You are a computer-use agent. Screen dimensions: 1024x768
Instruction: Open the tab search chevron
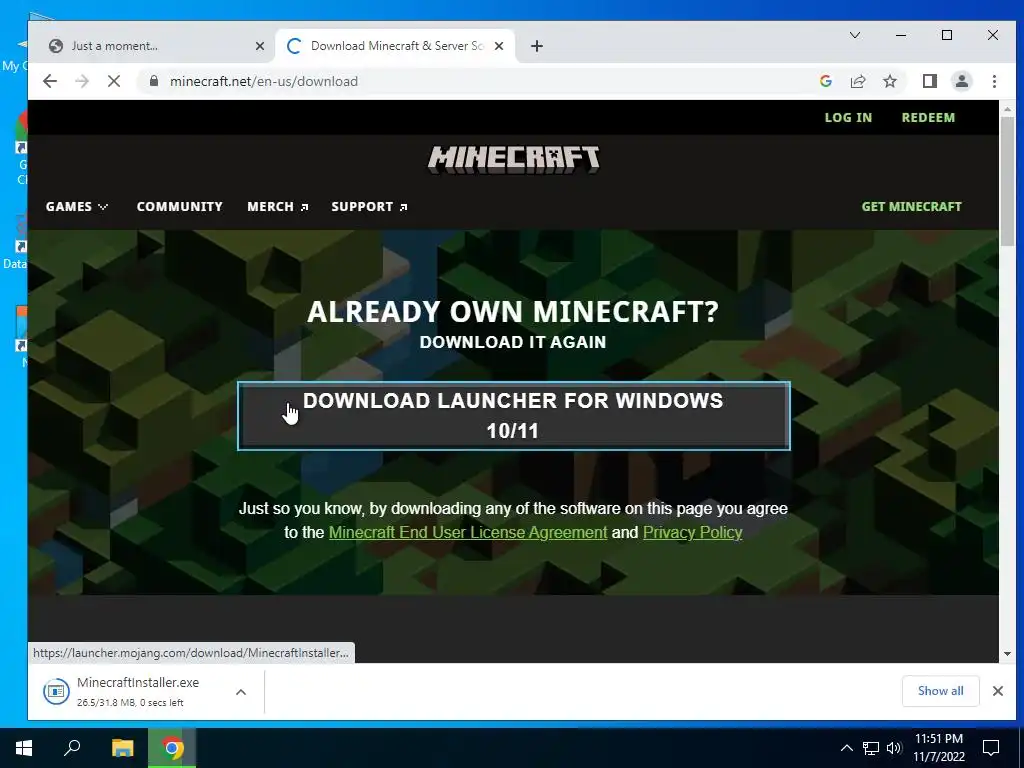854,35
